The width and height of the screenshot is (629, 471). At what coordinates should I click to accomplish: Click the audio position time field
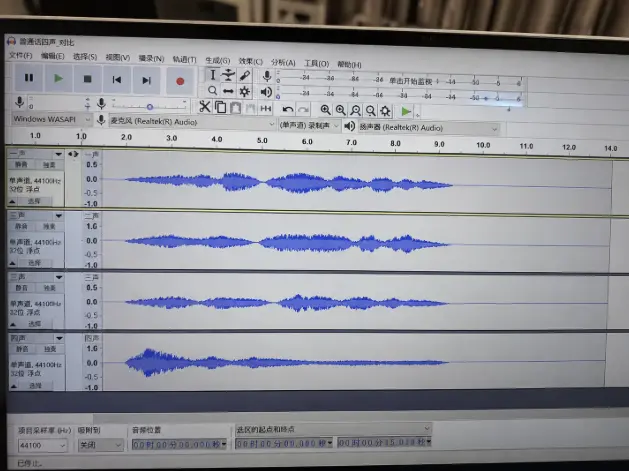coord(179,444)
